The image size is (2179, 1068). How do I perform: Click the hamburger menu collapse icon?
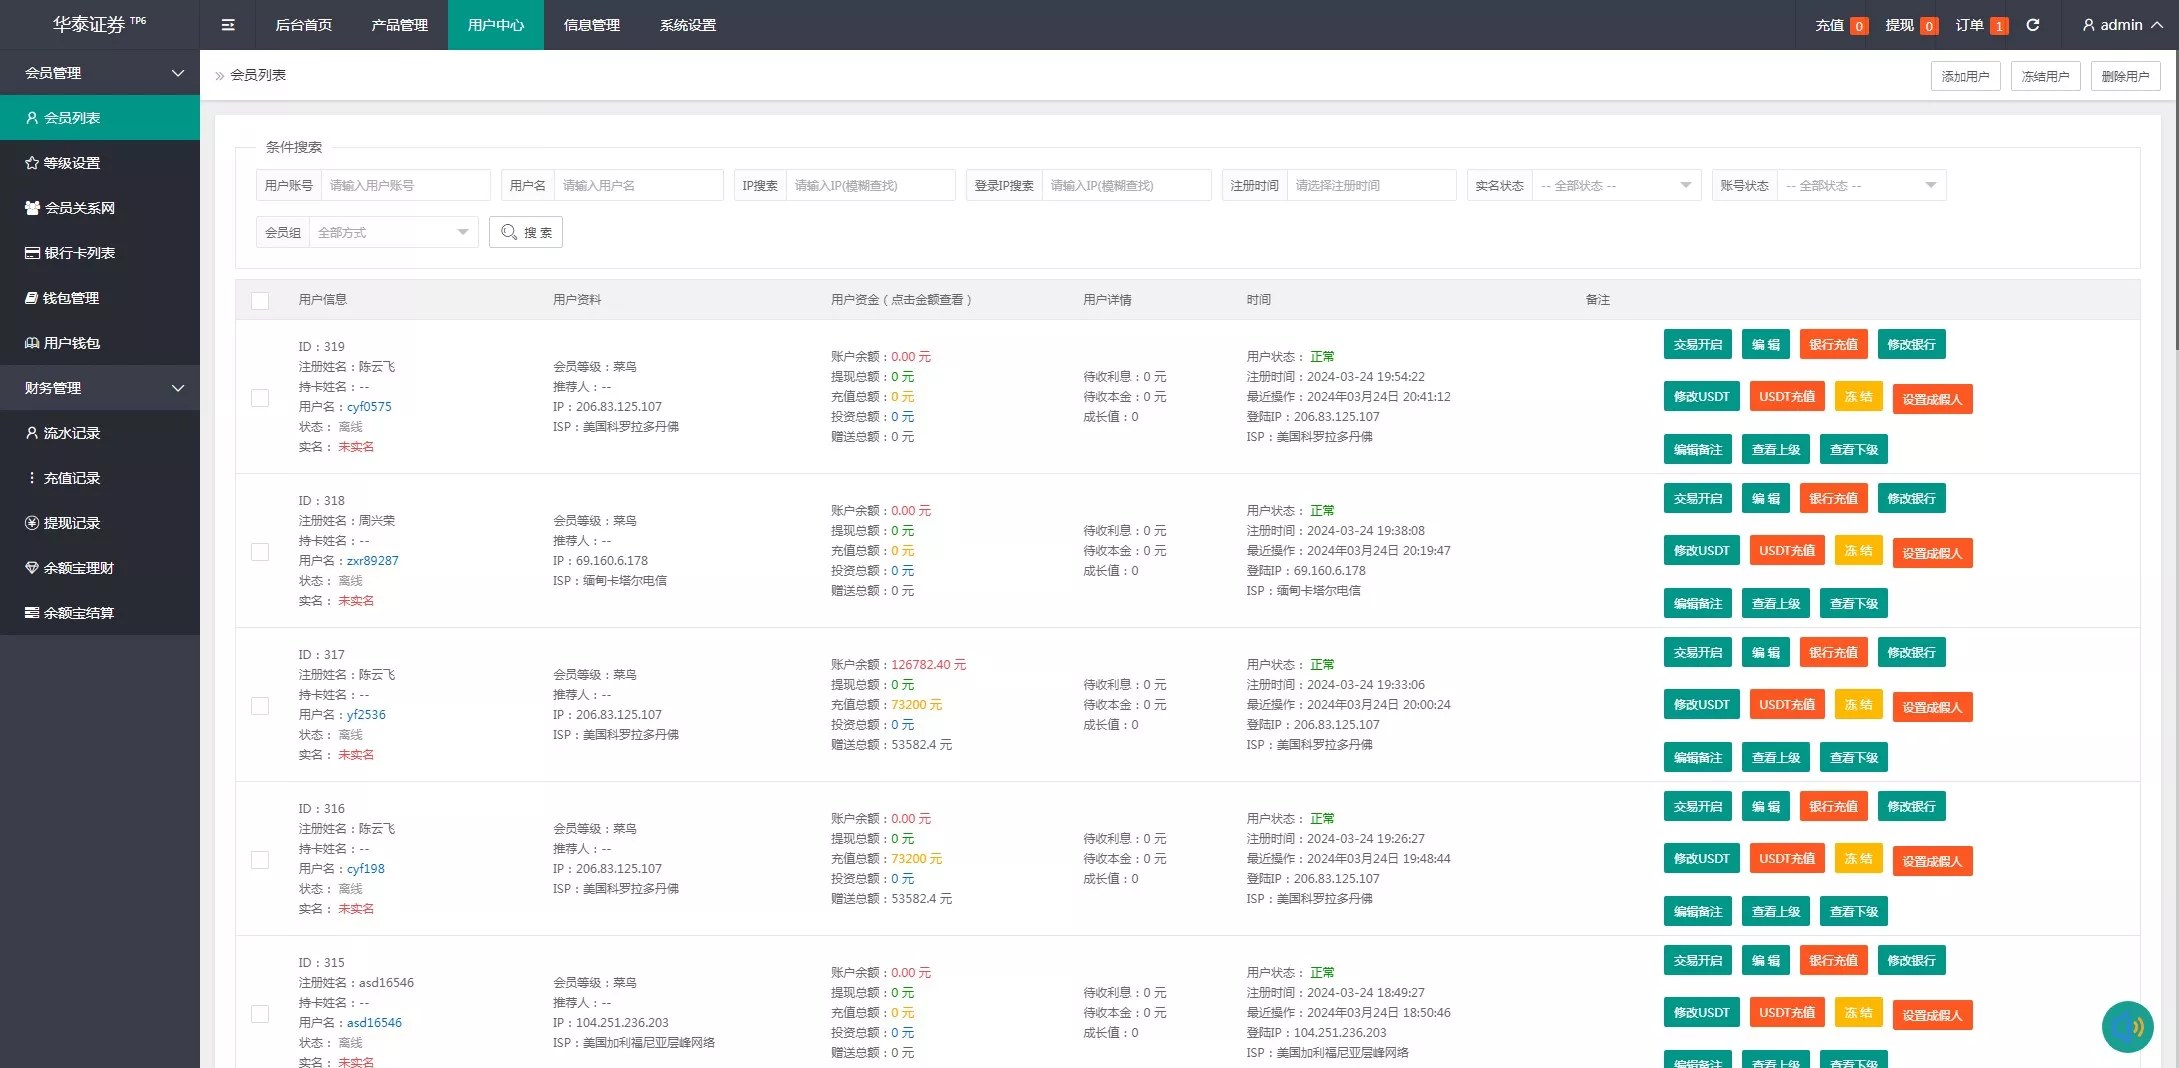point(228,25)
